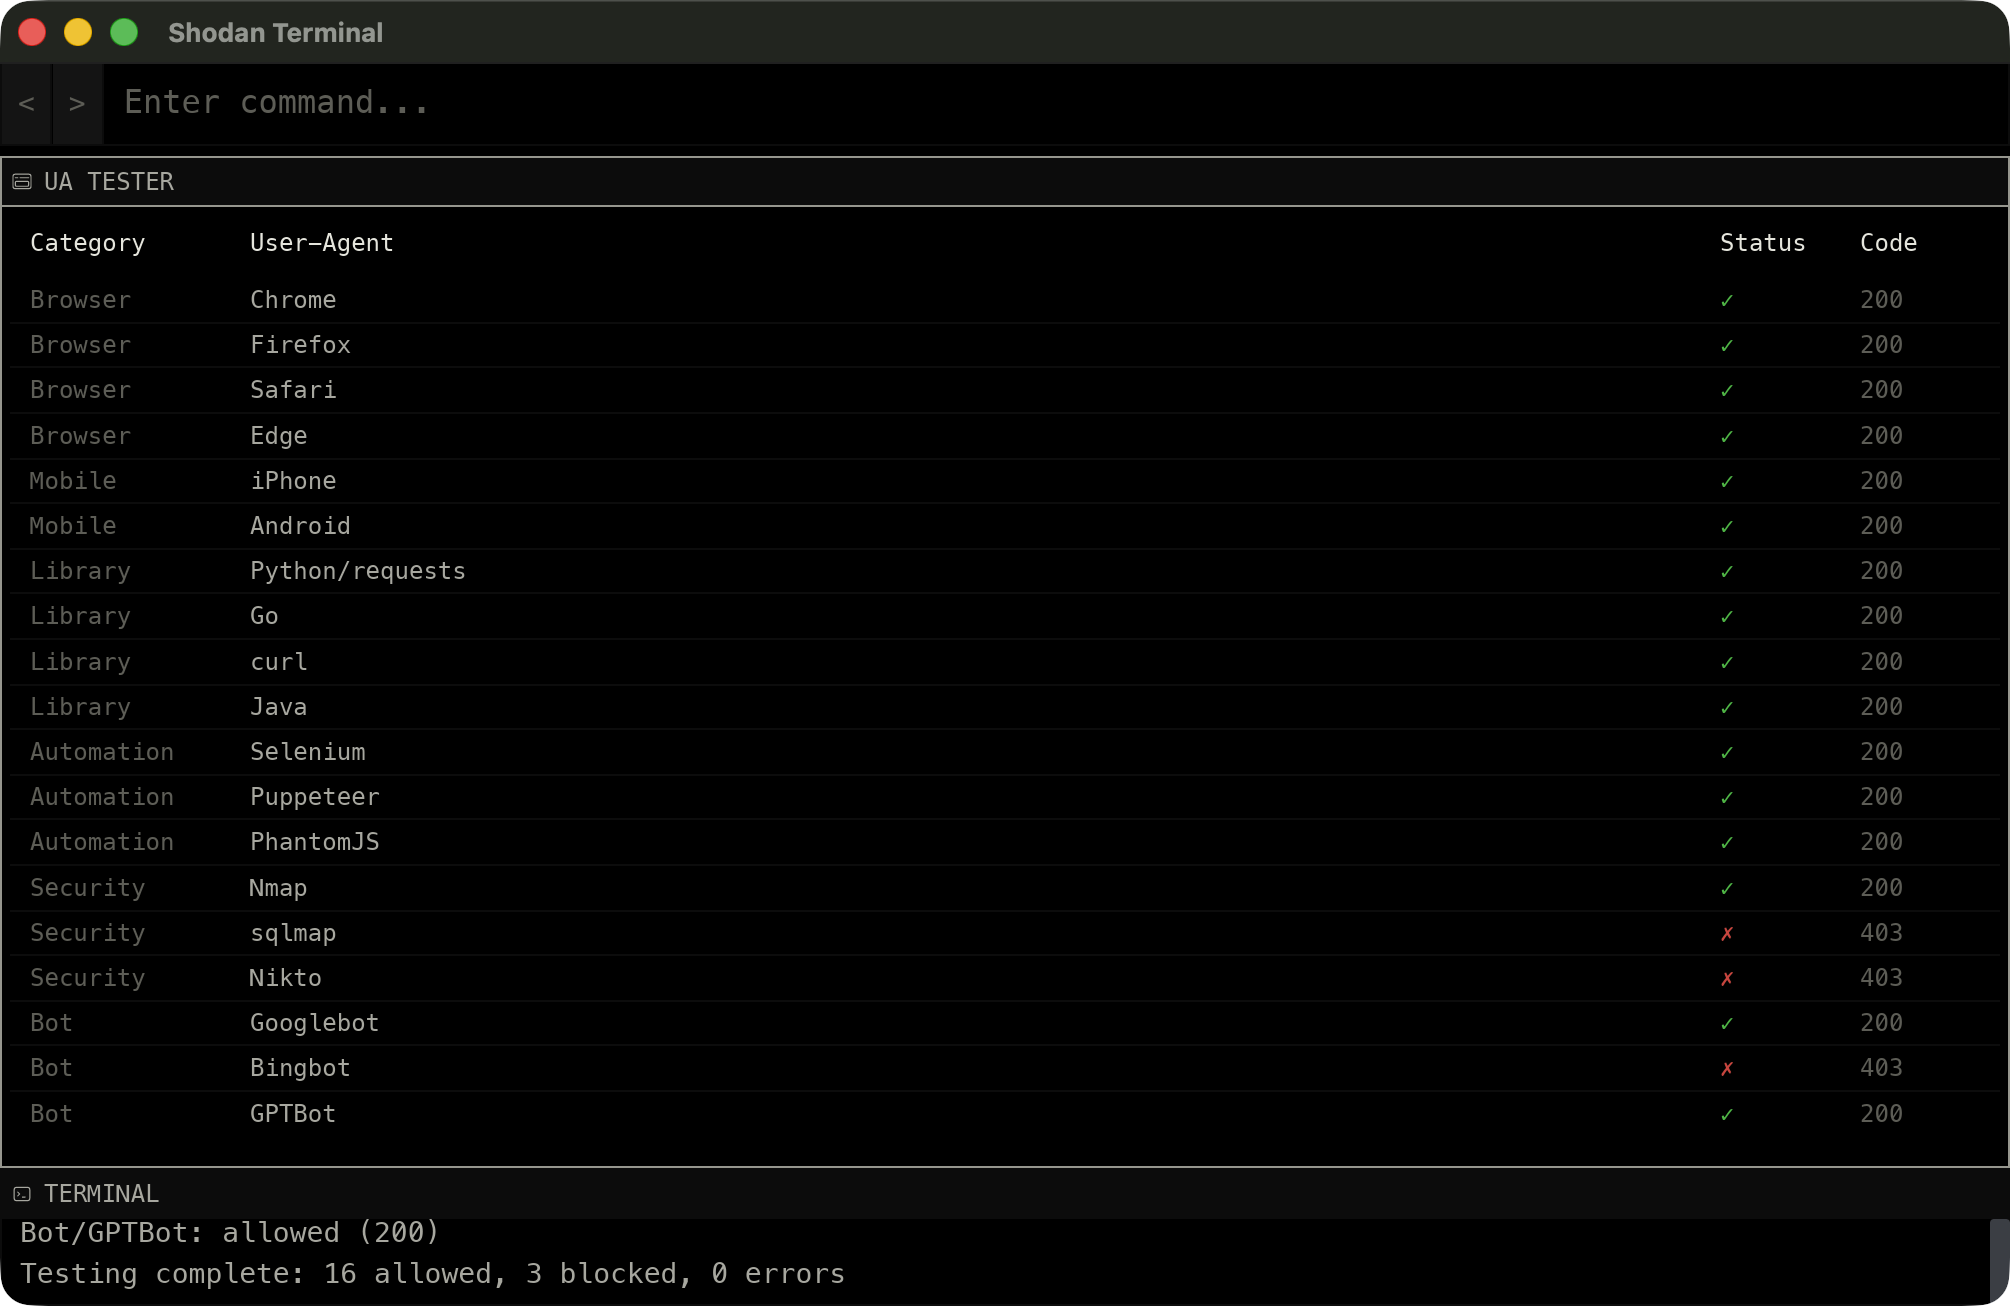Image resolution: width=2010 pixels, height=1306 pixels.
Task: Select the Category column header
Action: point(87,242)
